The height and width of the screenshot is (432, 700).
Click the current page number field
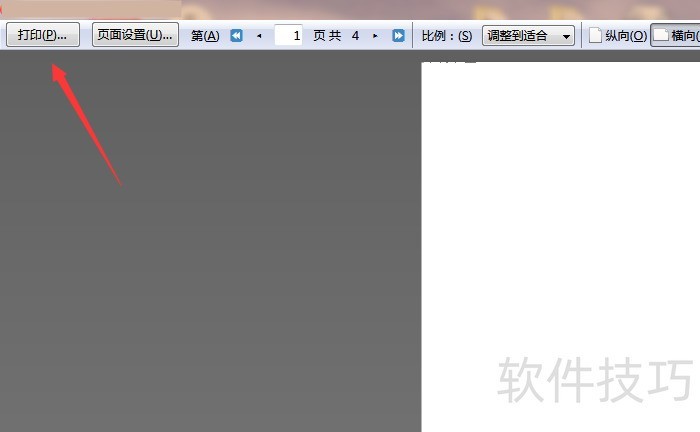coord(289,36)
